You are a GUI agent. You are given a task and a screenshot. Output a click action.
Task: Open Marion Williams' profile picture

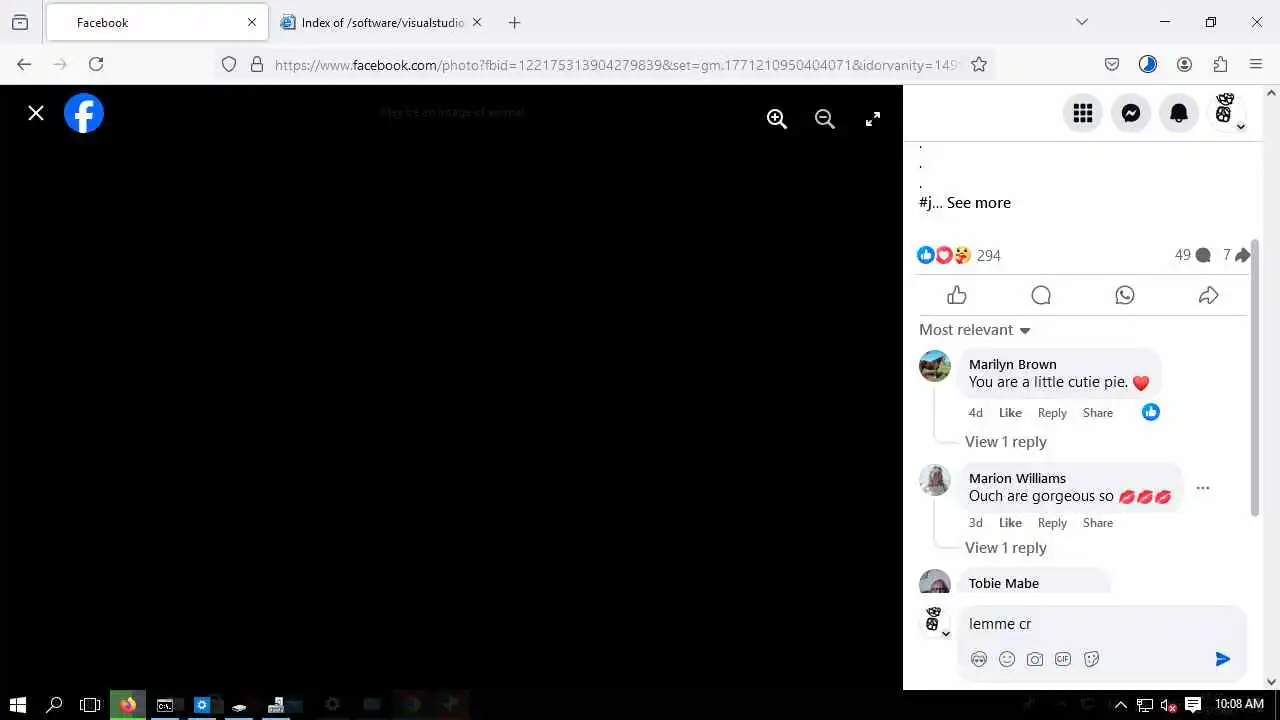point(935,480)
